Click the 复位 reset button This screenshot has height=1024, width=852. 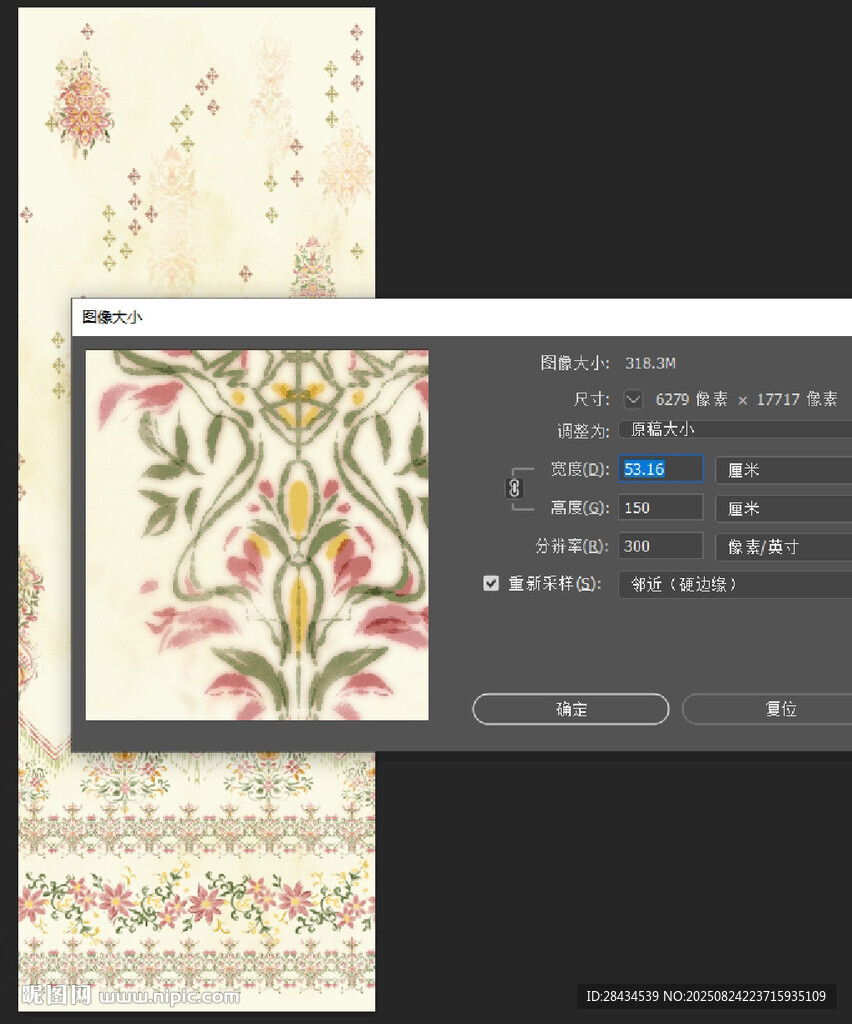click(767, 709)
